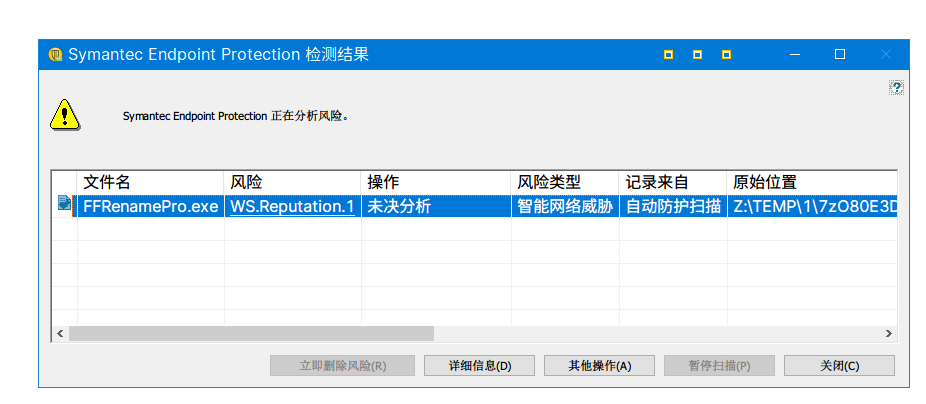Click the yellow warning triangle icon
The width and height of the screenshot is (926, 404).
pos(65,115)
